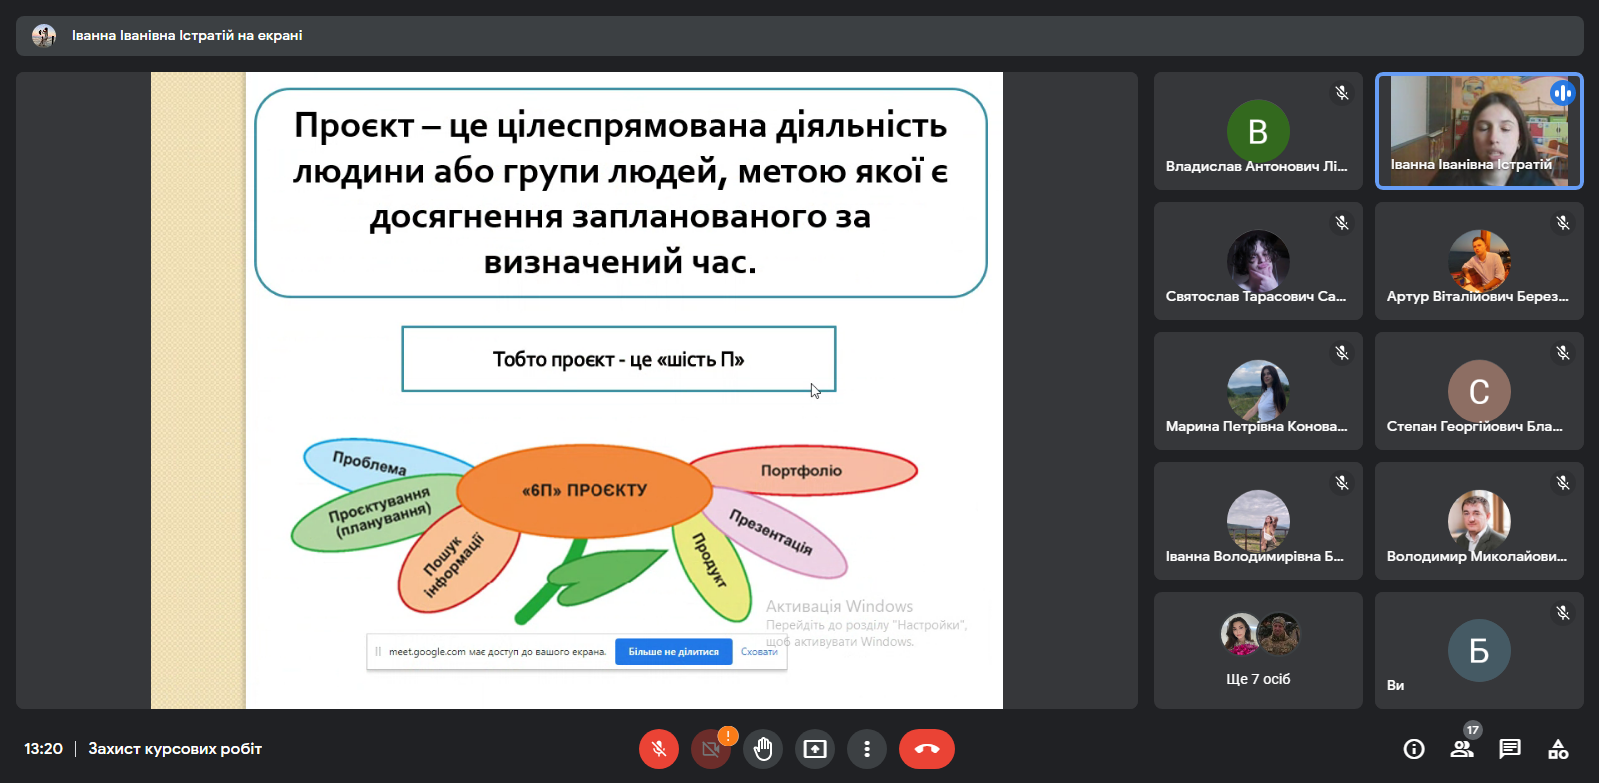The width and height of the screenshot is (1599, 783).
Task: Click the muted mic icon on Артур's tile
Action: coord(1563,223)
